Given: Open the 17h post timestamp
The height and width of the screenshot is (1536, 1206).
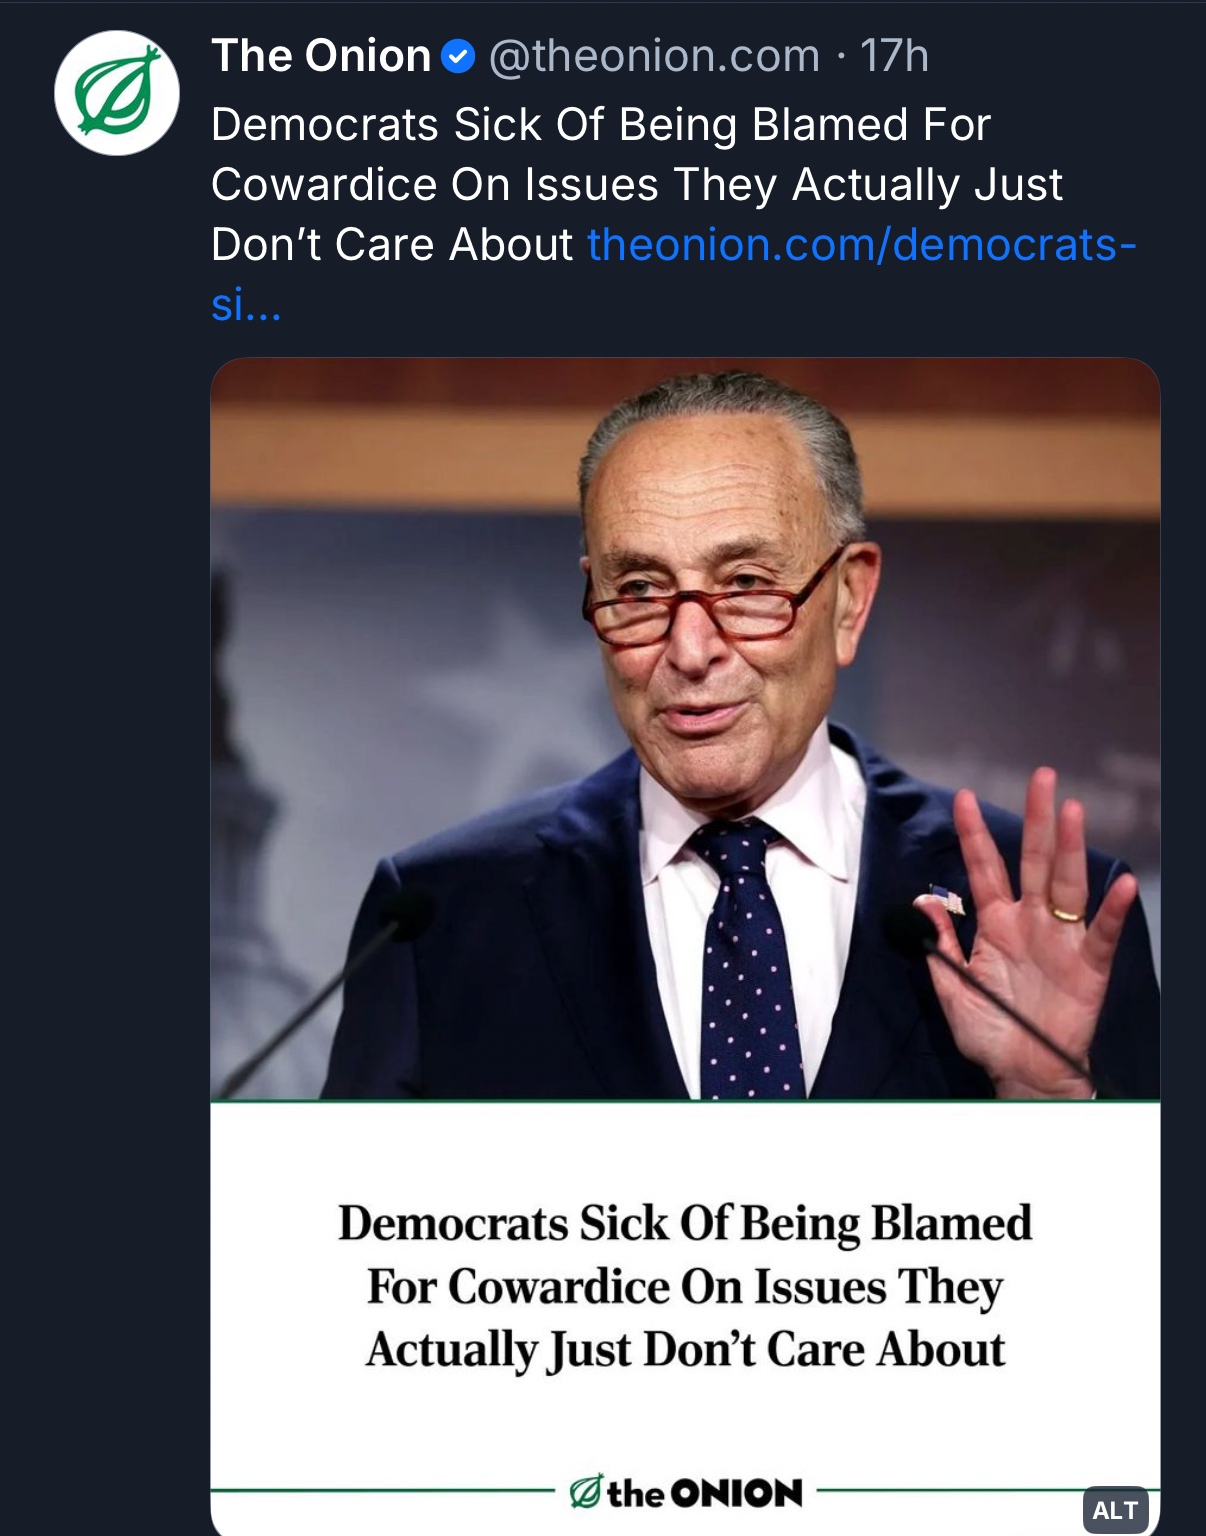Looking at the screenshot, I should [x=894, y=56].
